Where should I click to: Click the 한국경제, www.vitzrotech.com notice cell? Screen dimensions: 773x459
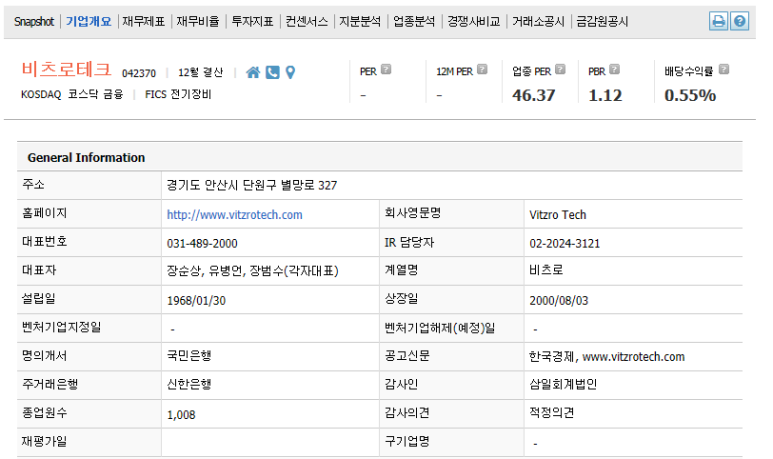607,356
